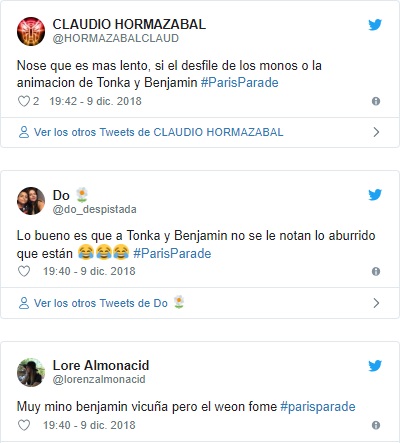Expand chevron beside Ver los otros Tweets de Do
400x443 pixels.
point(376,303)
